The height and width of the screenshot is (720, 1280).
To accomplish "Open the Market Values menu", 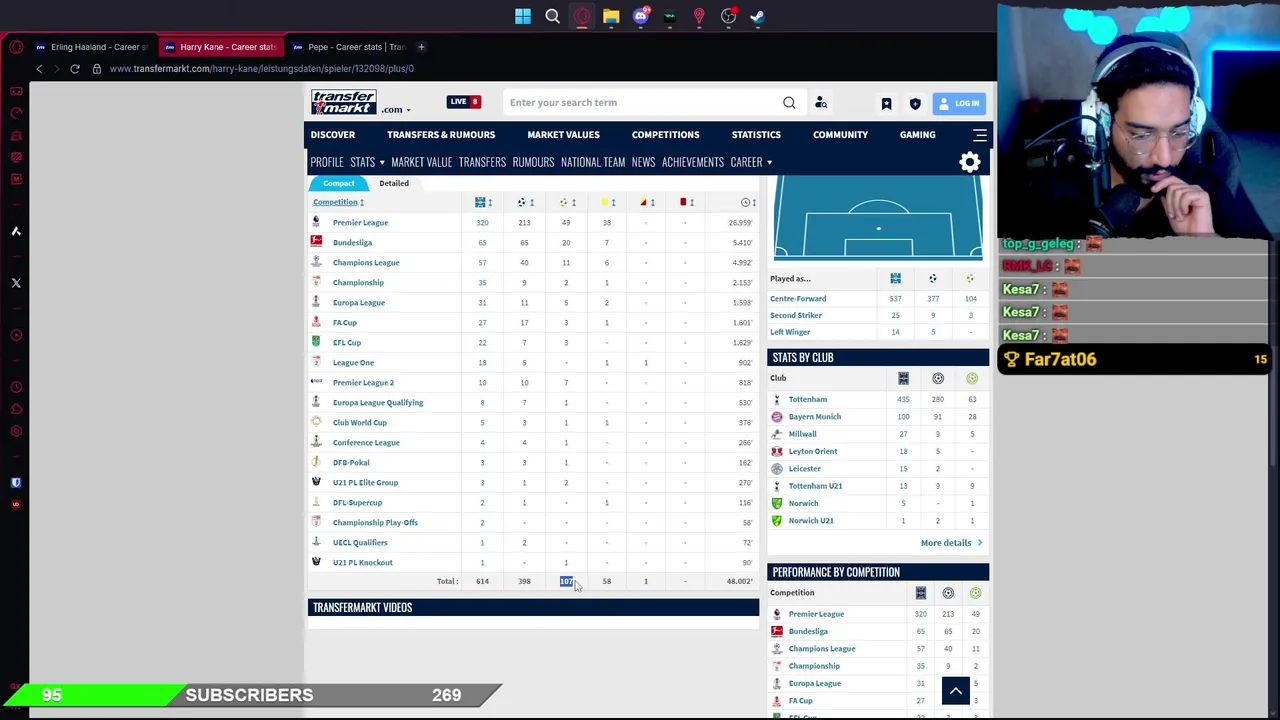I will tap(563, 135).
